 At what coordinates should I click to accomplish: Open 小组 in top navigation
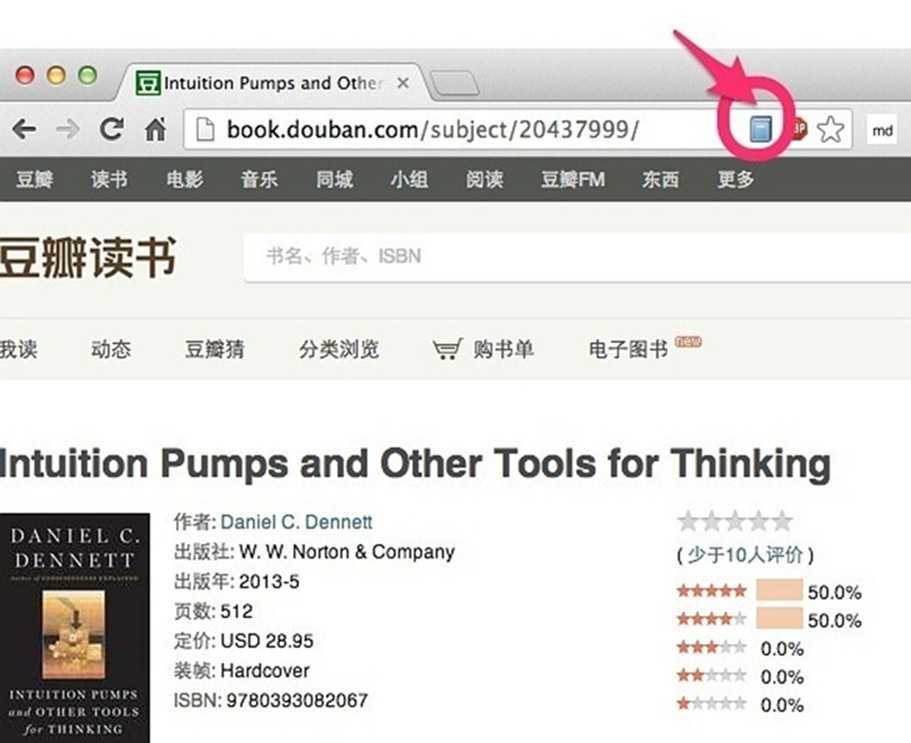click(410, 180)
